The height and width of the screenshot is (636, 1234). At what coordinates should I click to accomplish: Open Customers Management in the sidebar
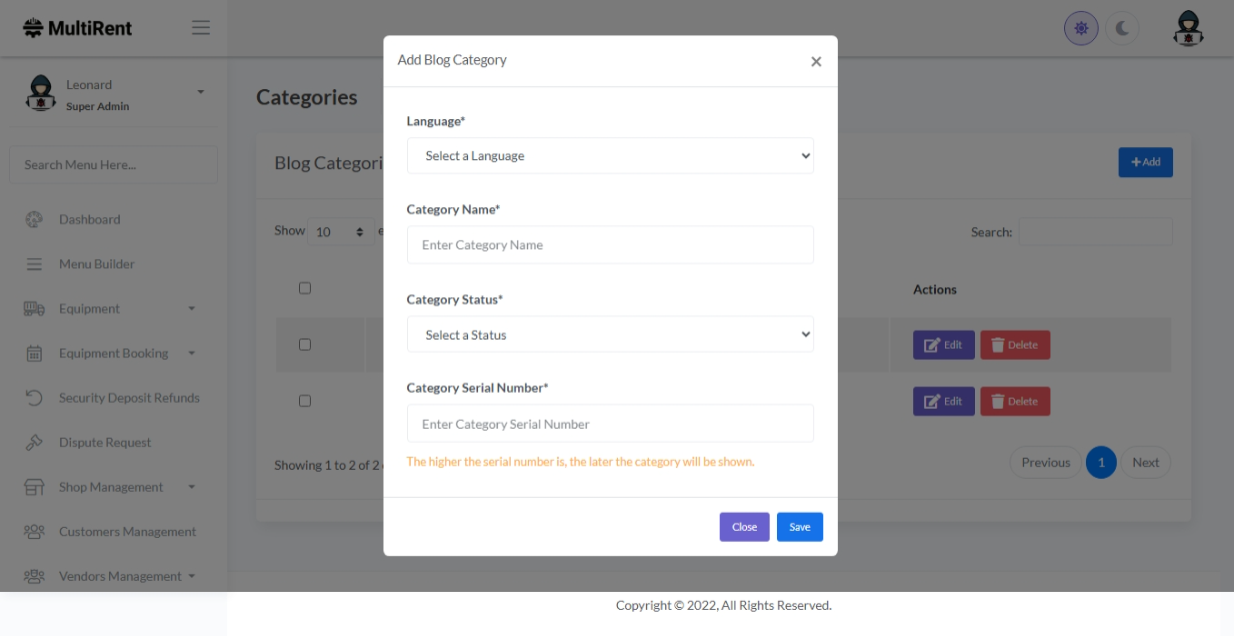point(127,532)
